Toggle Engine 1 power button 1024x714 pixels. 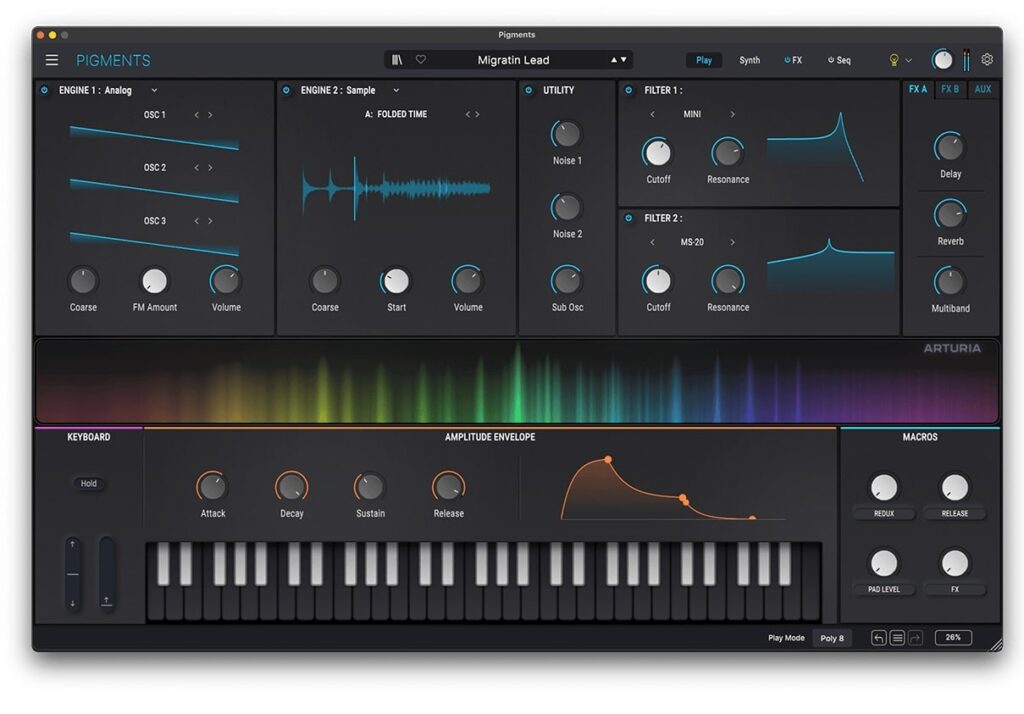(44, 90)
